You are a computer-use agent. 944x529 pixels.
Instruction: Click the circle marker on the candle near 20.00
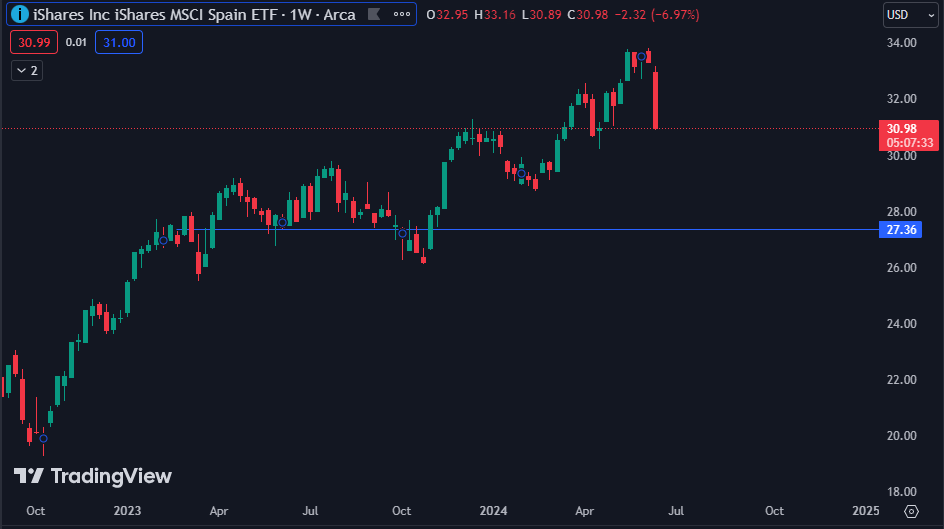[43, 439]
